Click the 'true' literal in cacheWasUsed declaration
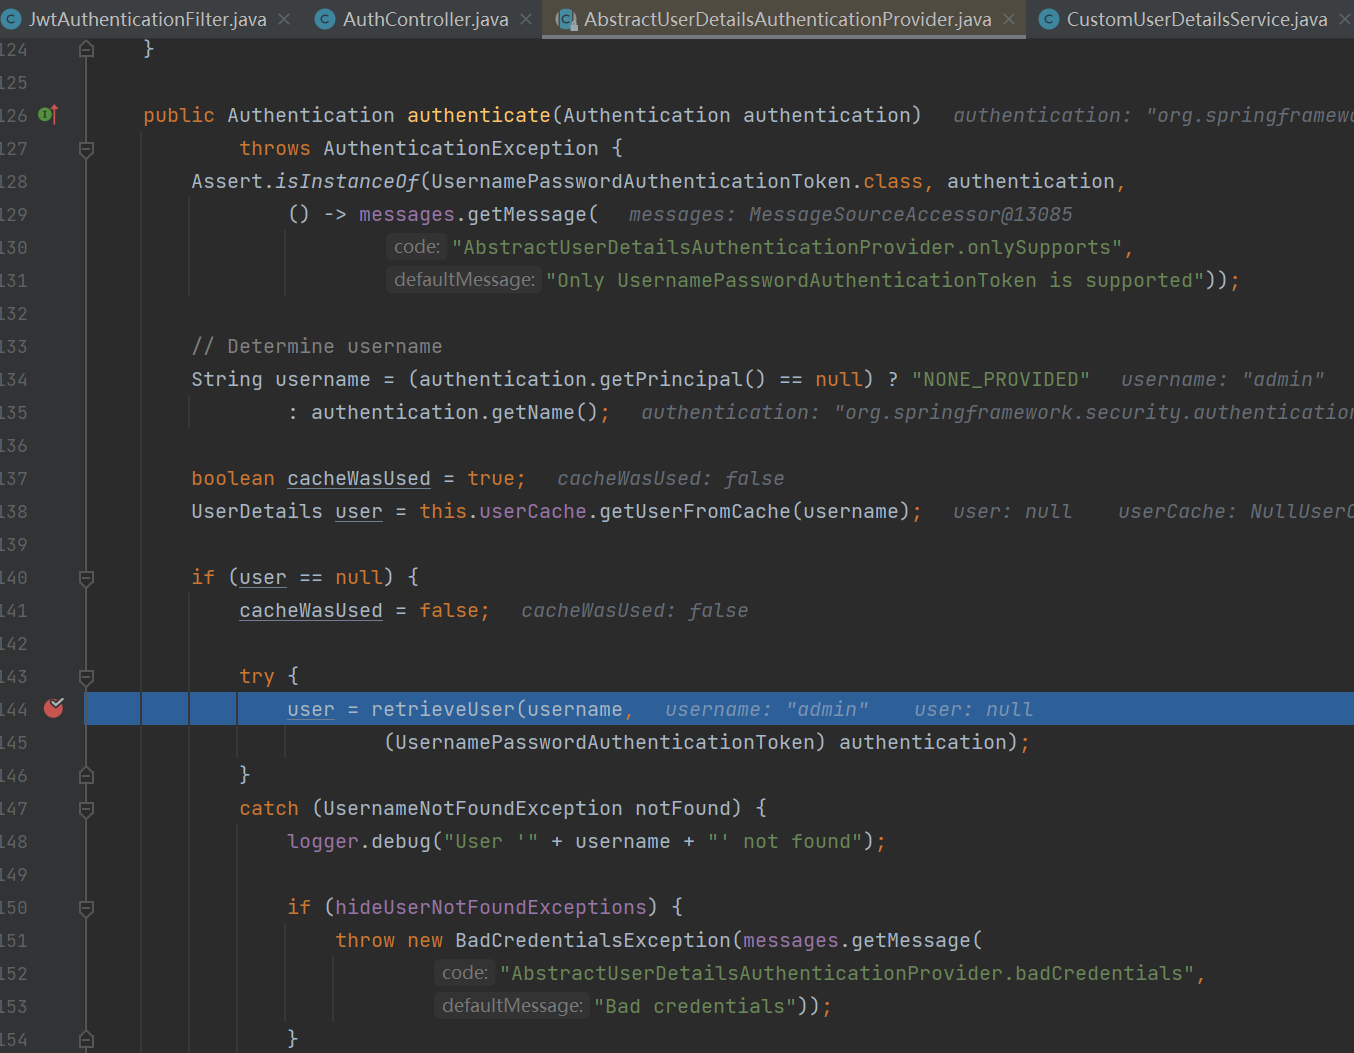 pyautogui.click(x=491, y=478)
